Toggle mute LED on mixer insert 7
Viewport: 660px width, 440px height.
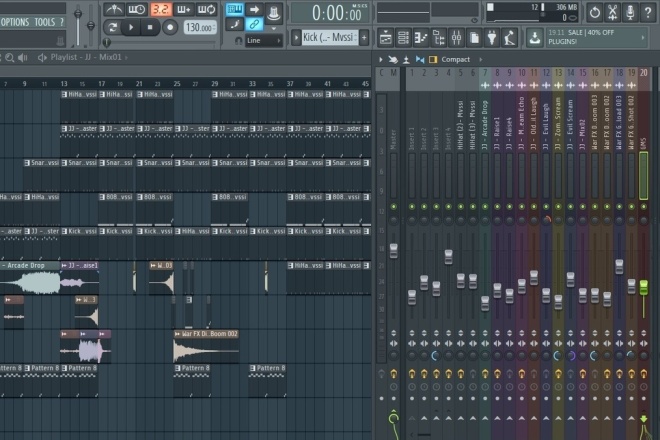485,207
